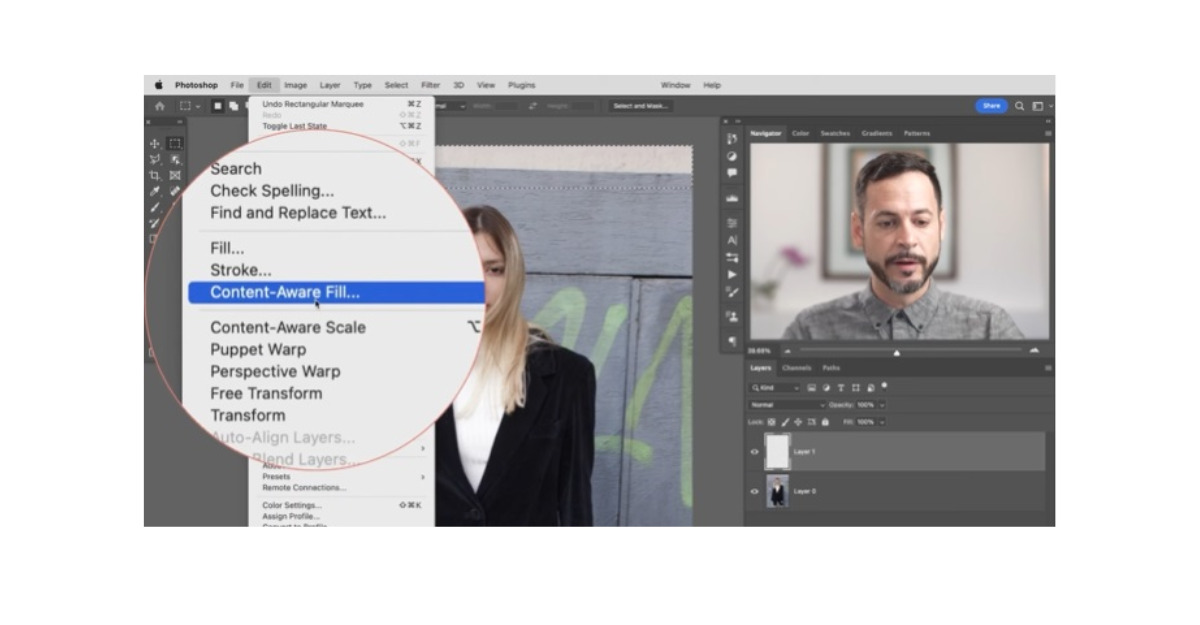Image resolution: width=1200 pixels, height=625 pixels.
Task: Open the Histogram panel icon
Action: pos(732,198)
